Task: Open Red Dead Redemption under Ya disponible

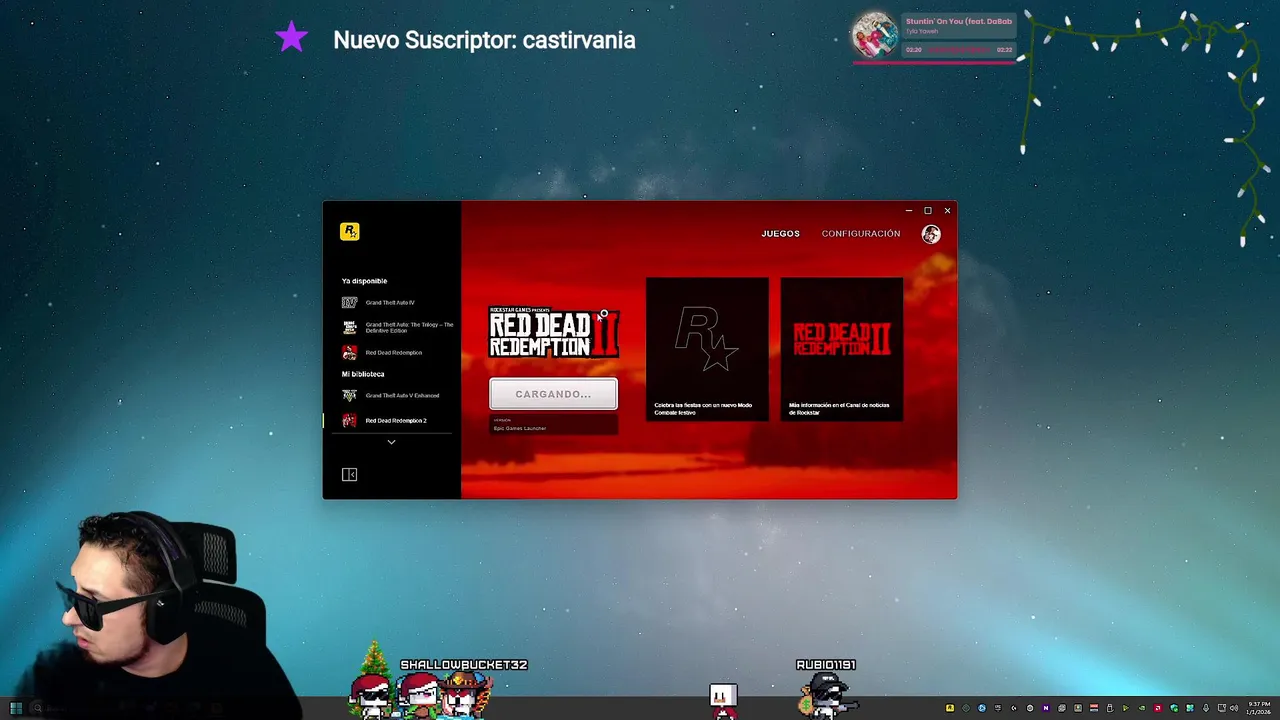Action: [396, 352]
